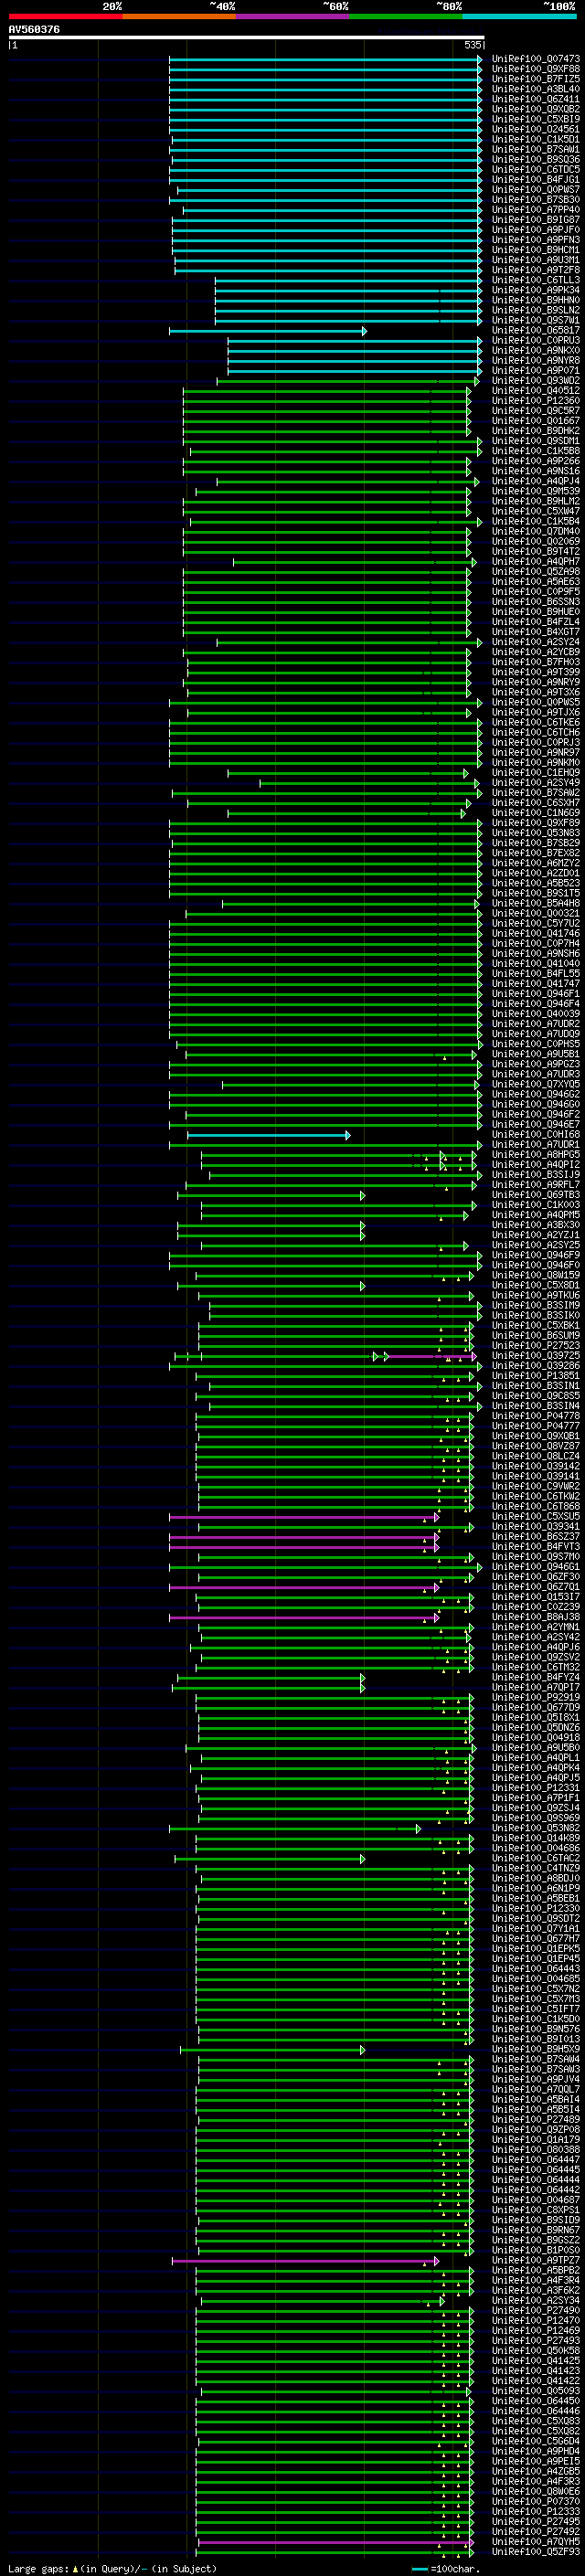Click label UniRef100_Q93WD2

(536, 381)
